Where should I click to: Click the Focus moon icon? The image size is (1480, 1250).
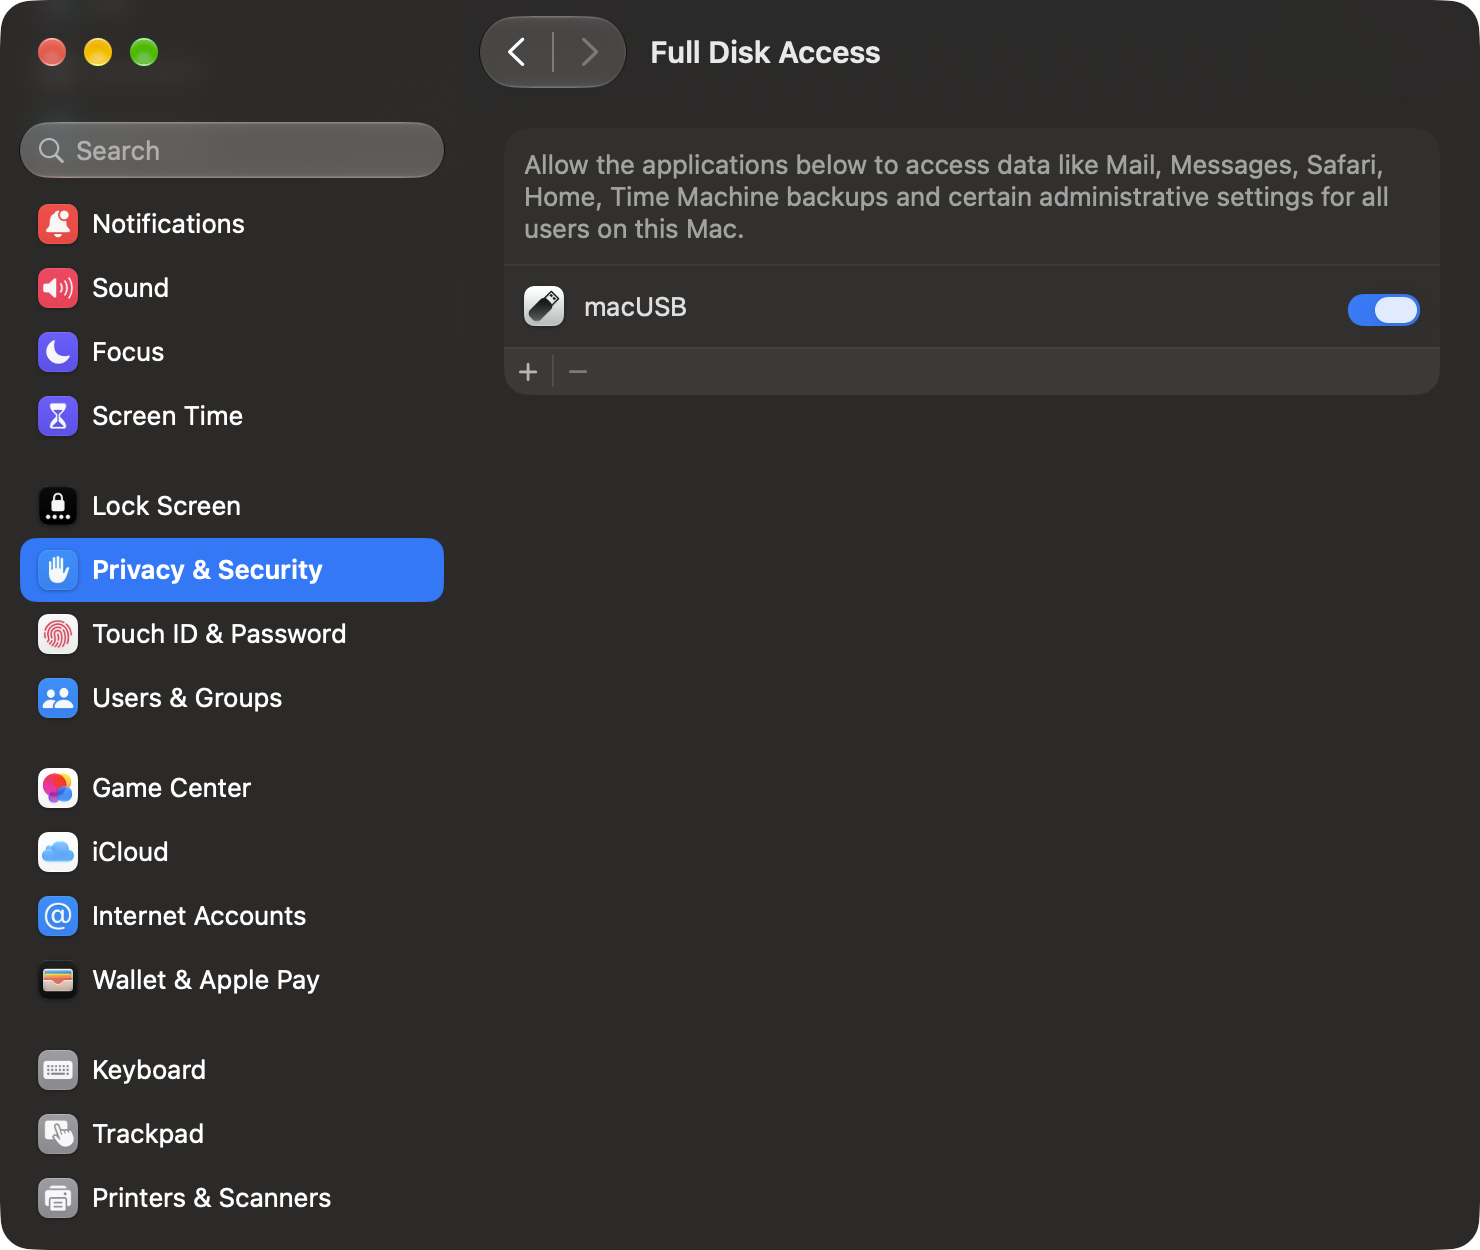[x=58, y=352]
